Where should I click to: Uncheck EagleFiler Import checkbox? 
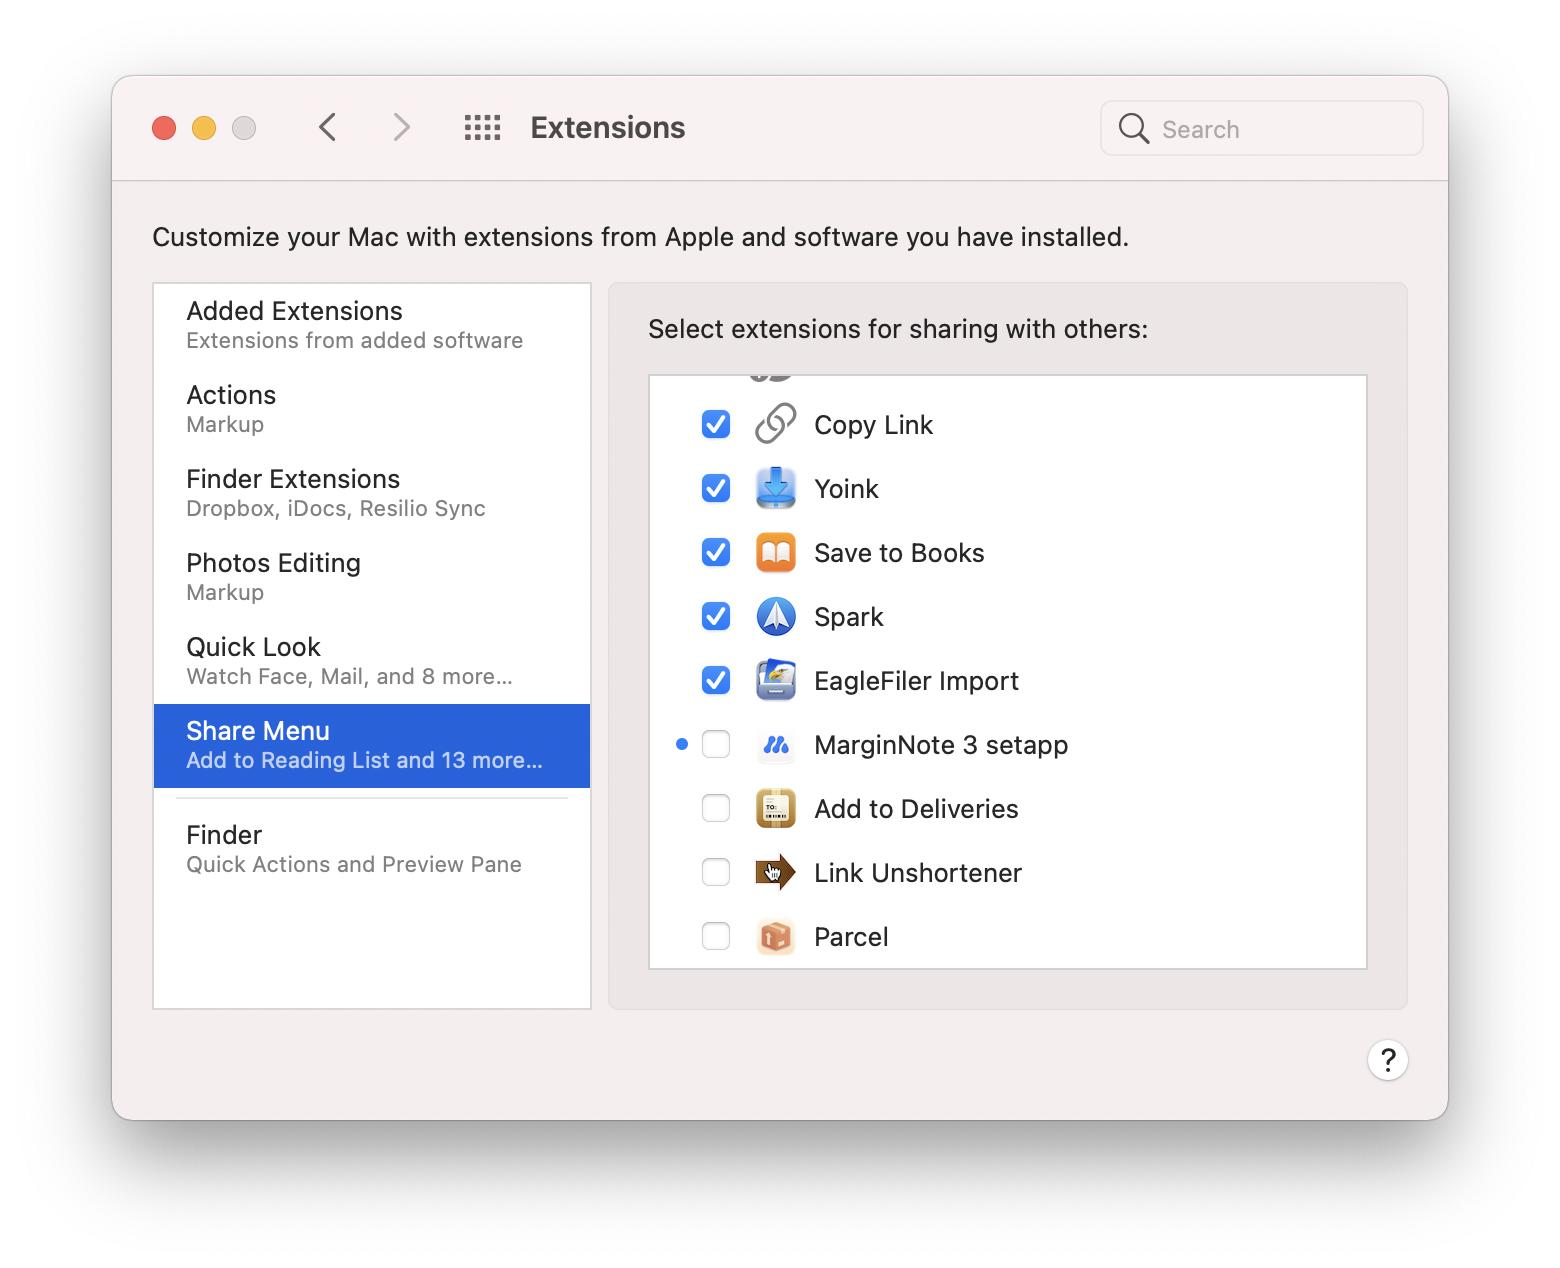[x=716, y=680]
